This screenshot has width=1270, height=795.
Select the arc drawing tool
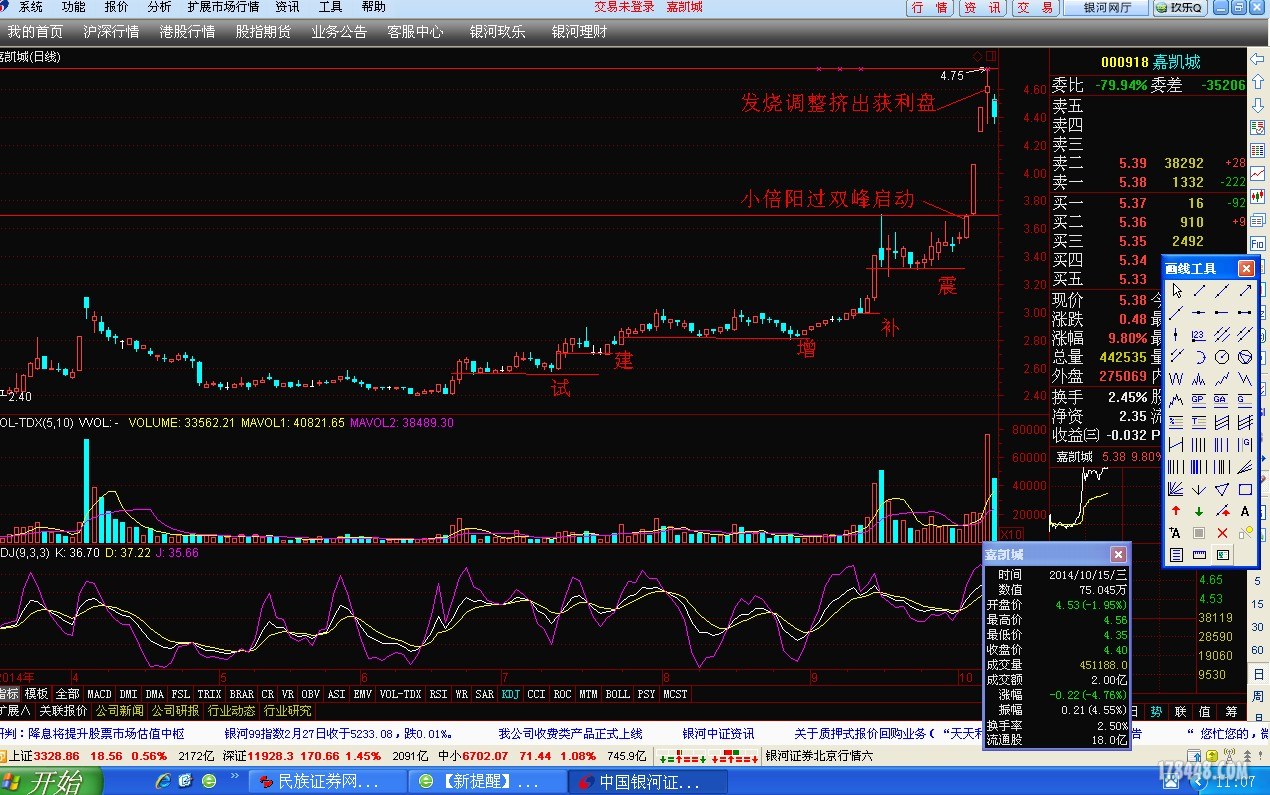(x=1199, y=357)
